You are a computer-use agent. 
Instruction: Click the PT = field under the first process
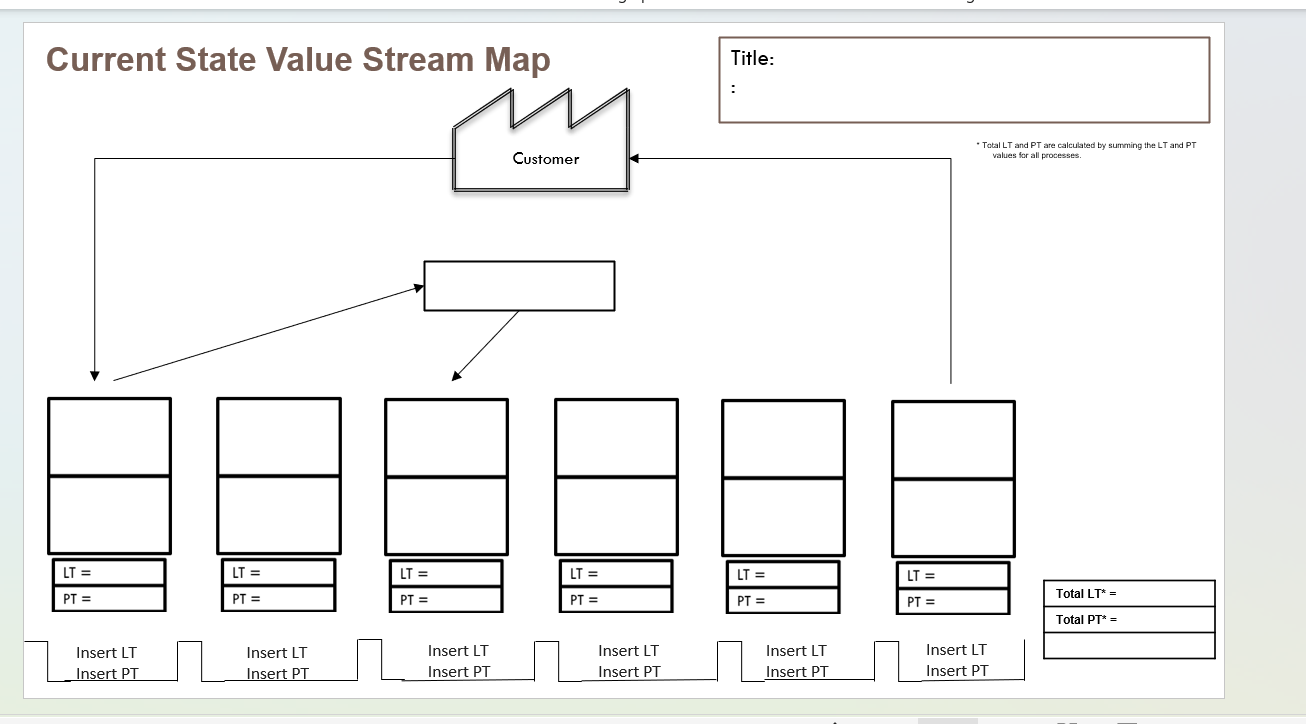pyautogui.click(x=108, y=597)
